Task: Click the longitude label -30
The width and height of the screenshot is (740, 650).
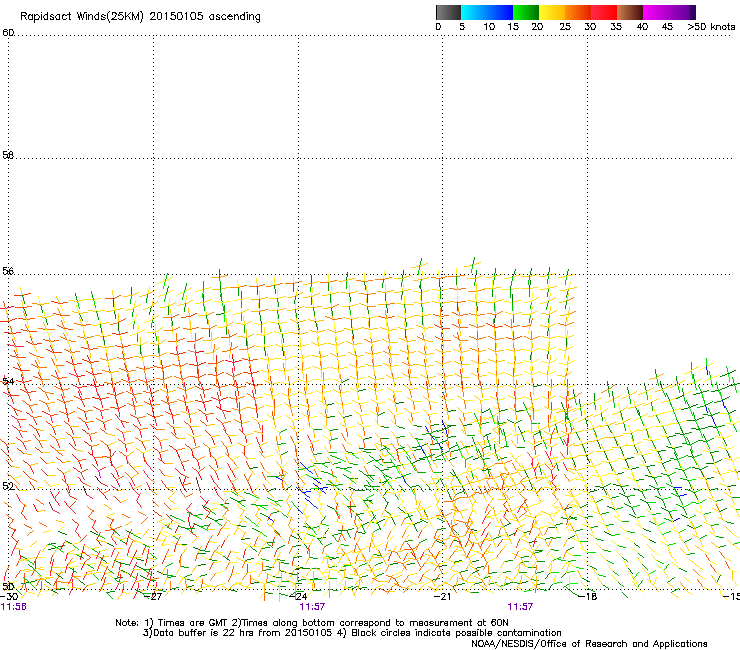Action: pos(9,597)
